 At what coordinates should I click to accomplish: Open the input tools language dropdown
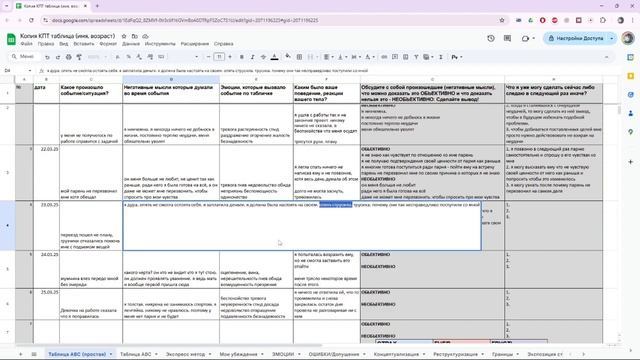coord(457,57)
